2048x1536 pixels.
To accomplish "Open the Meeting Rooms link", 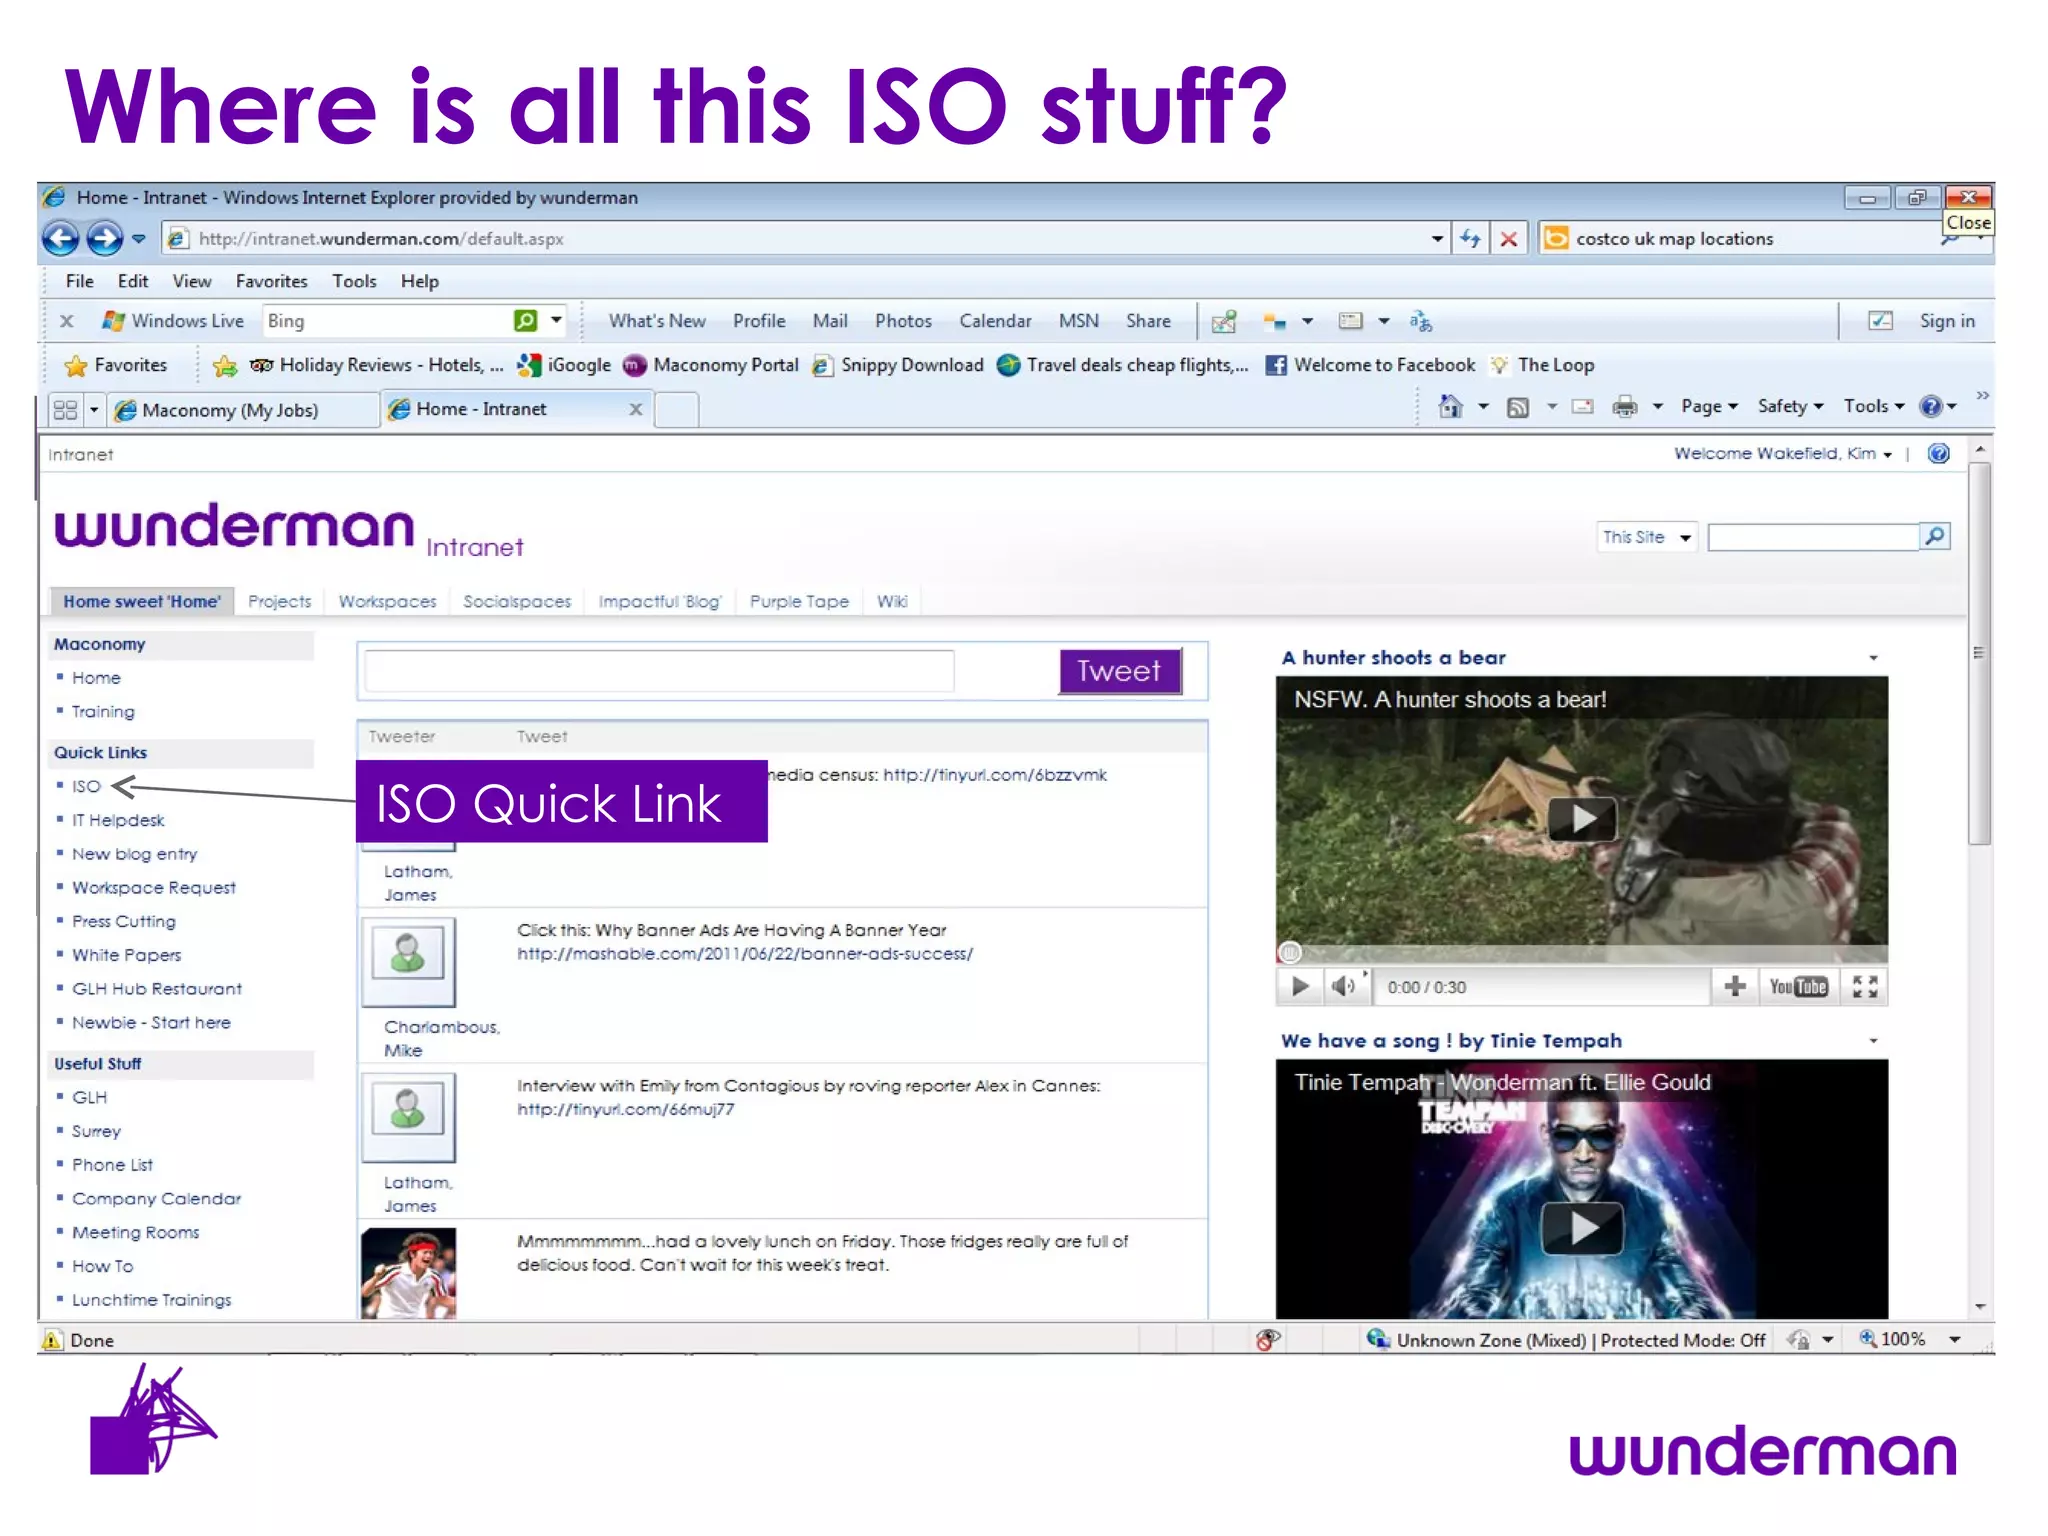I will 135,1233.
